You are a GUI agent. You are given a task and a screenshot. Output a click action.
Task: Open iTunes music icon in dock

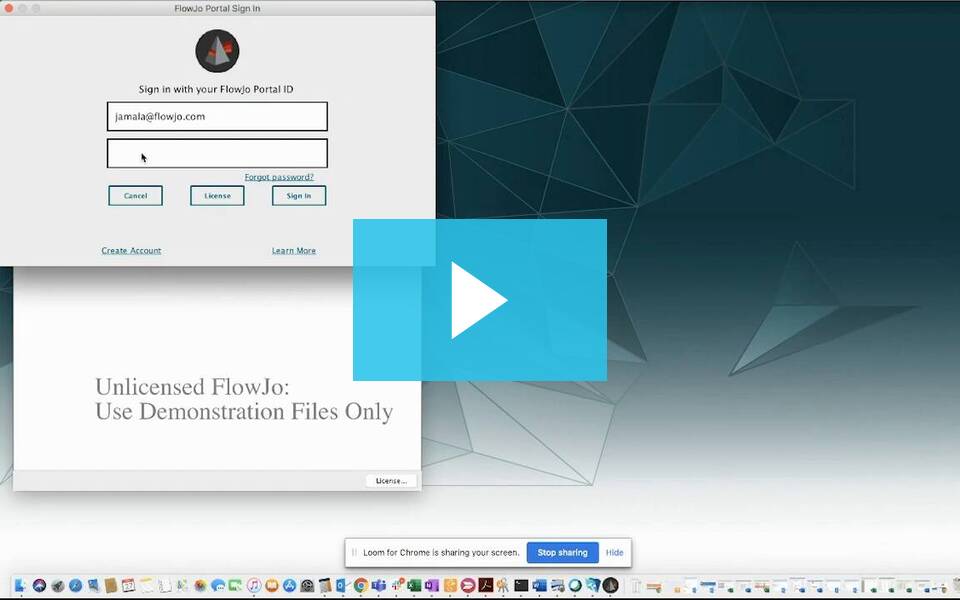254,585
